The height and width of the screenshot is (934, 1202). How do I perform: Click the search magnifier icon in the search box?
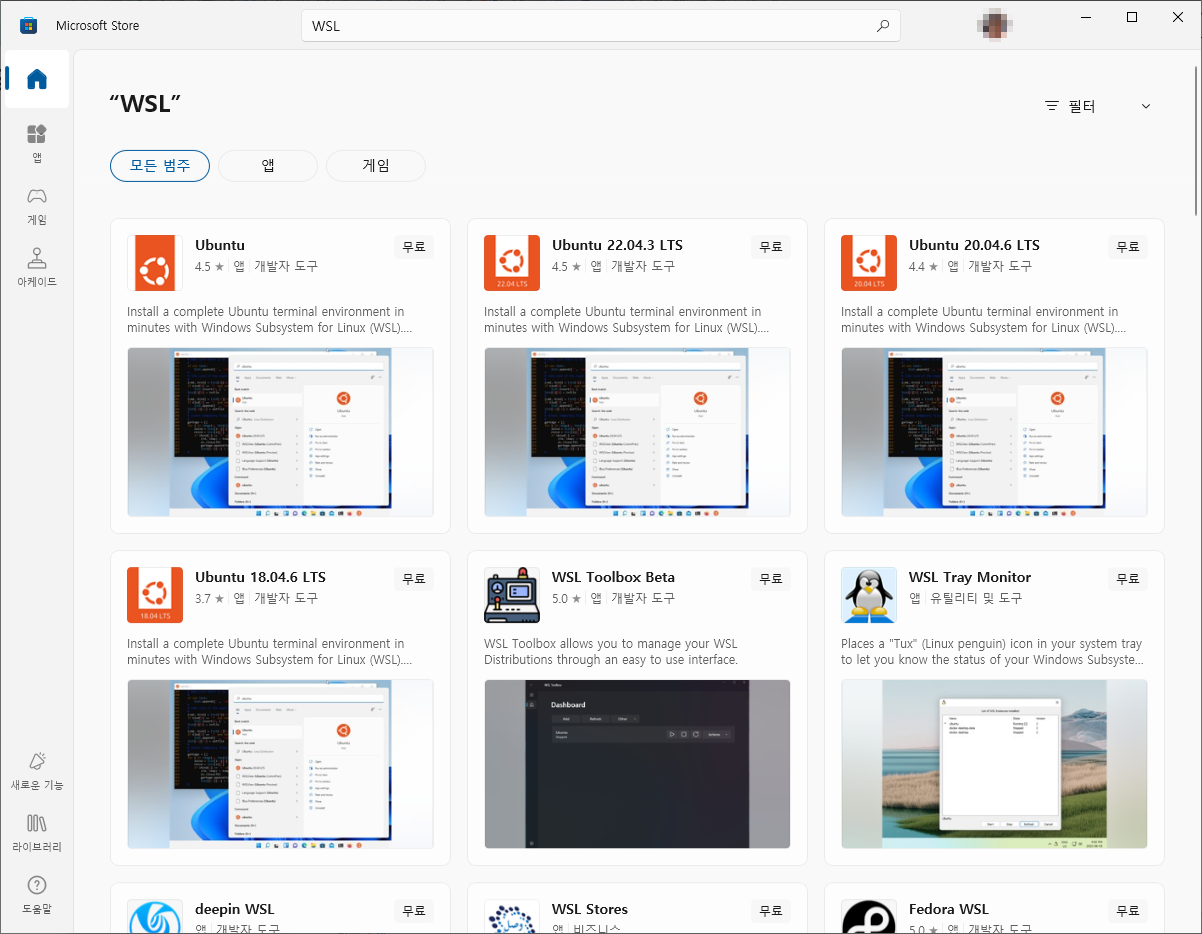coord(882,26)
